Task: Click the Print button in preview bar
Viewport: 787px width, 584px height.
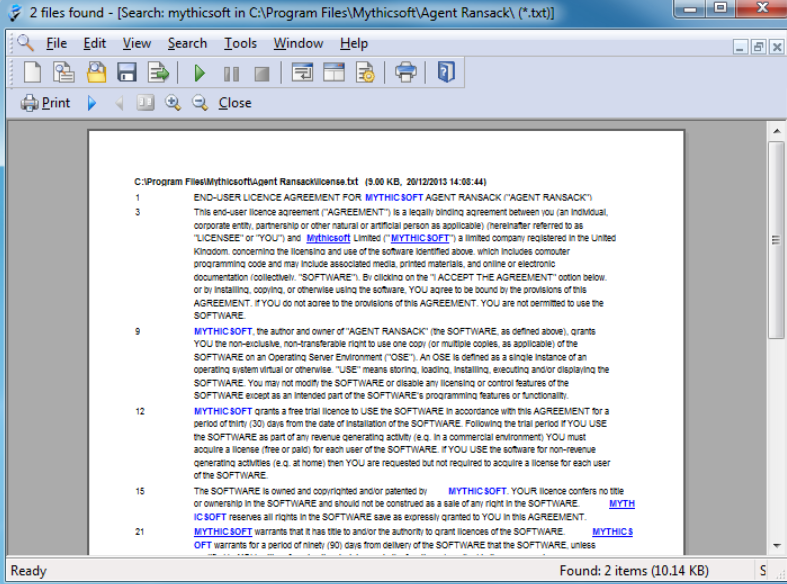Action: click(45, 103)
